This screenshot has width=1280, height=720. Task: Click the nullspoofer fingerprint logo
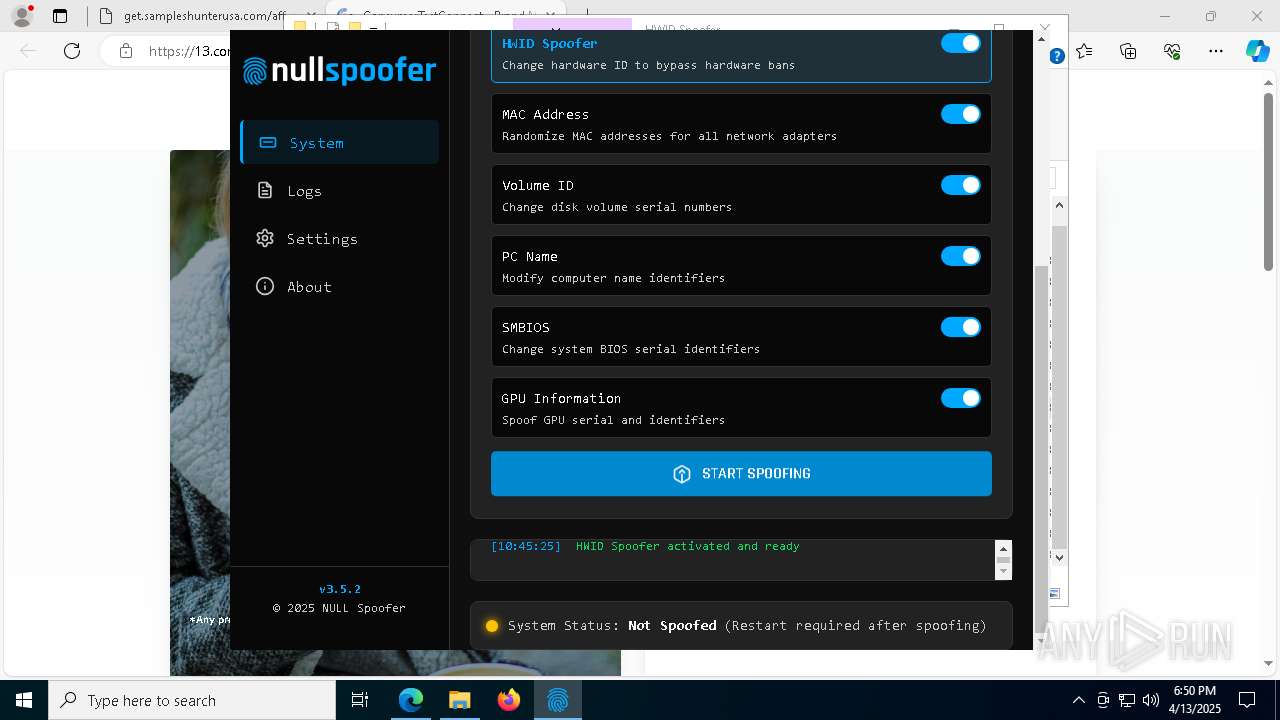point(256,70)
